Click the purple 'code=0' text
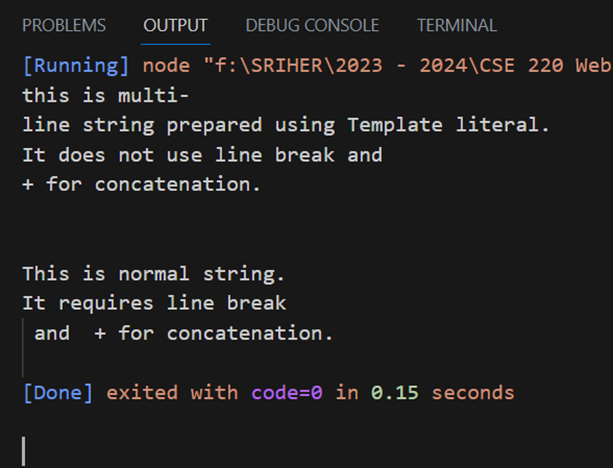613x468 pixels. pyautogui.click(x=287, y=393)
